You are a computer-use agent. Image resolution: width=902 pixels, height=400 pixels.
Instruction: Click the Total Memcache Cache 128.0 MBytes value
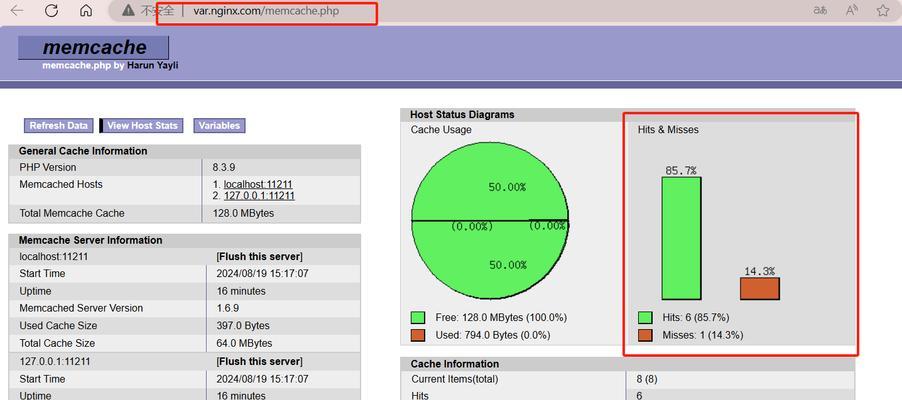pos(243,214)
